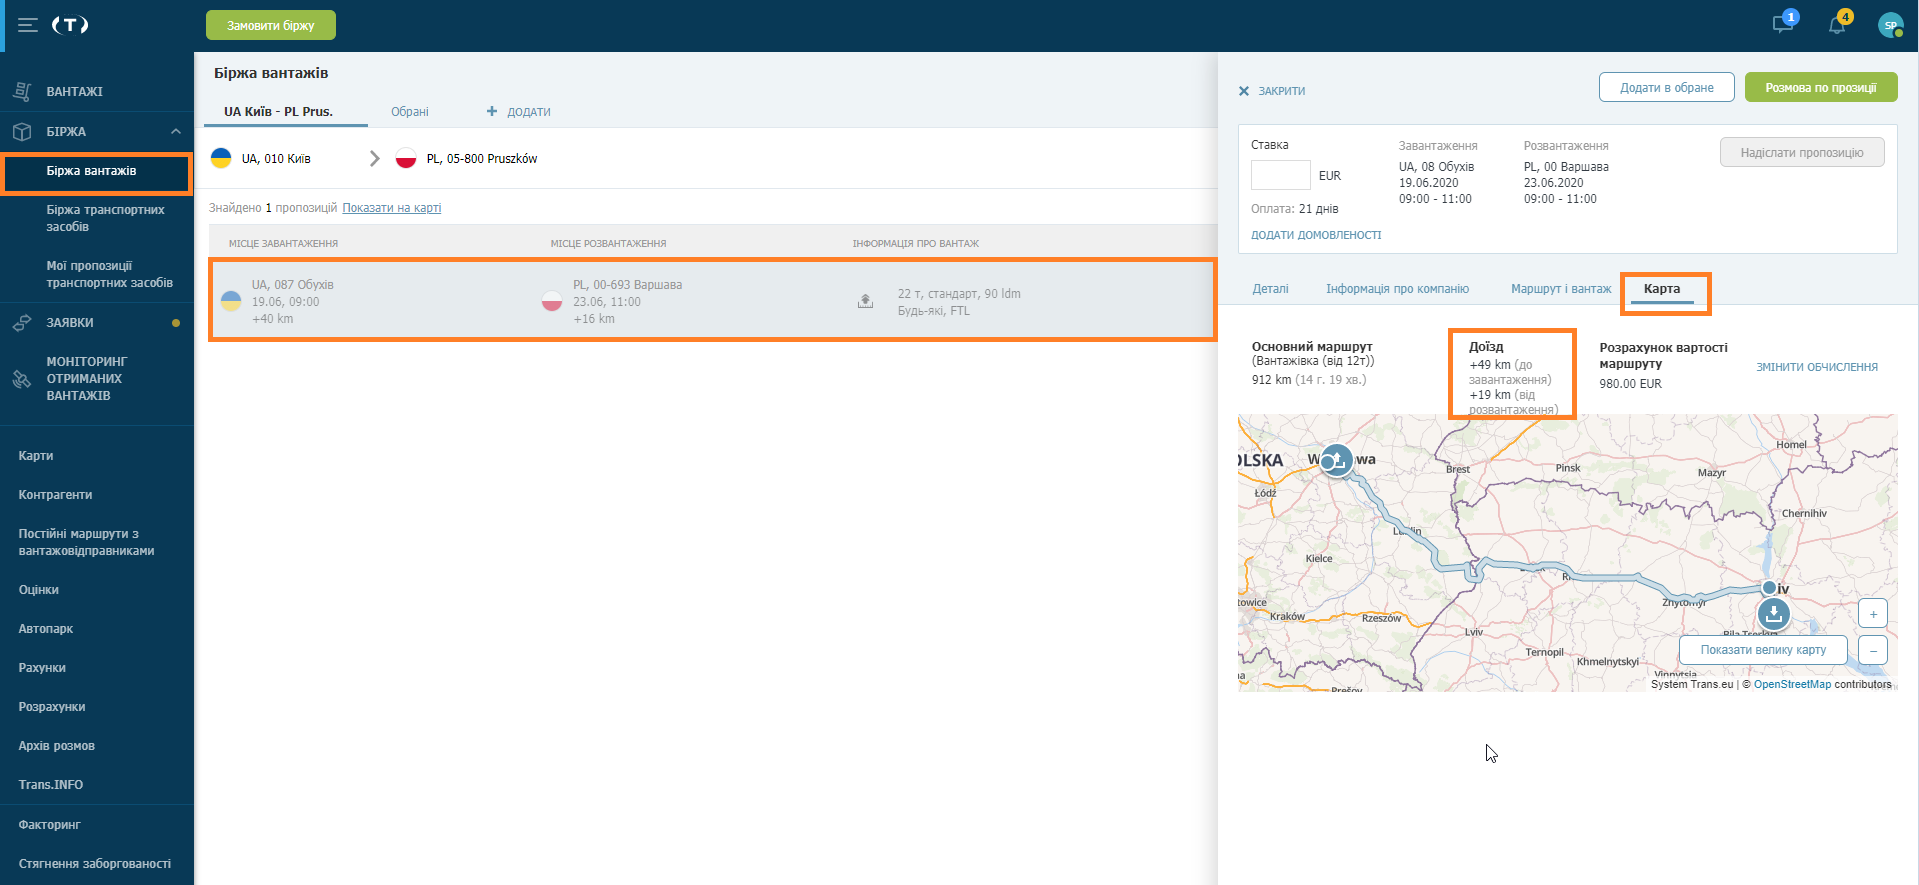Close the offer panel with Закрити
Image resolution: width=1919 pixels, height=885 pixels.
pos(1272,91)
